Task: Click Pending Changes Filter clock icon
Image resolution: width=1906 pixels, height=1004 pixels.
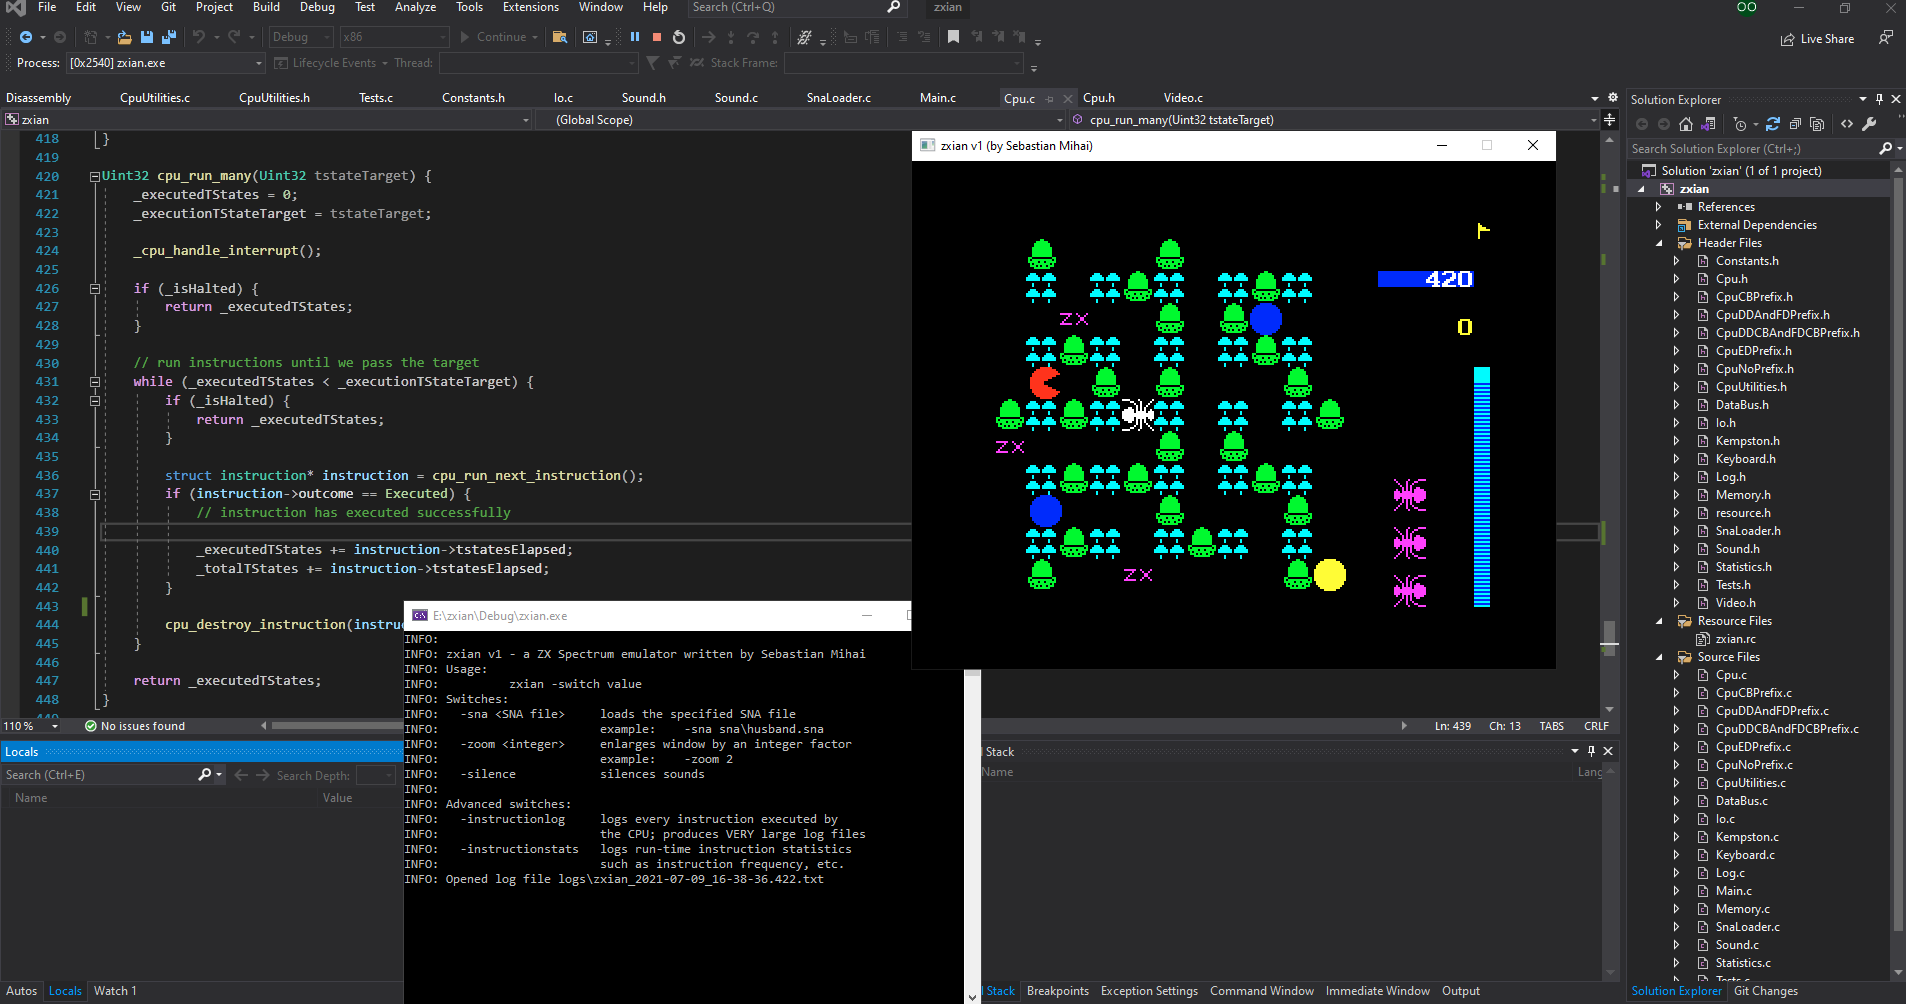Action: tap(1740, 124)
